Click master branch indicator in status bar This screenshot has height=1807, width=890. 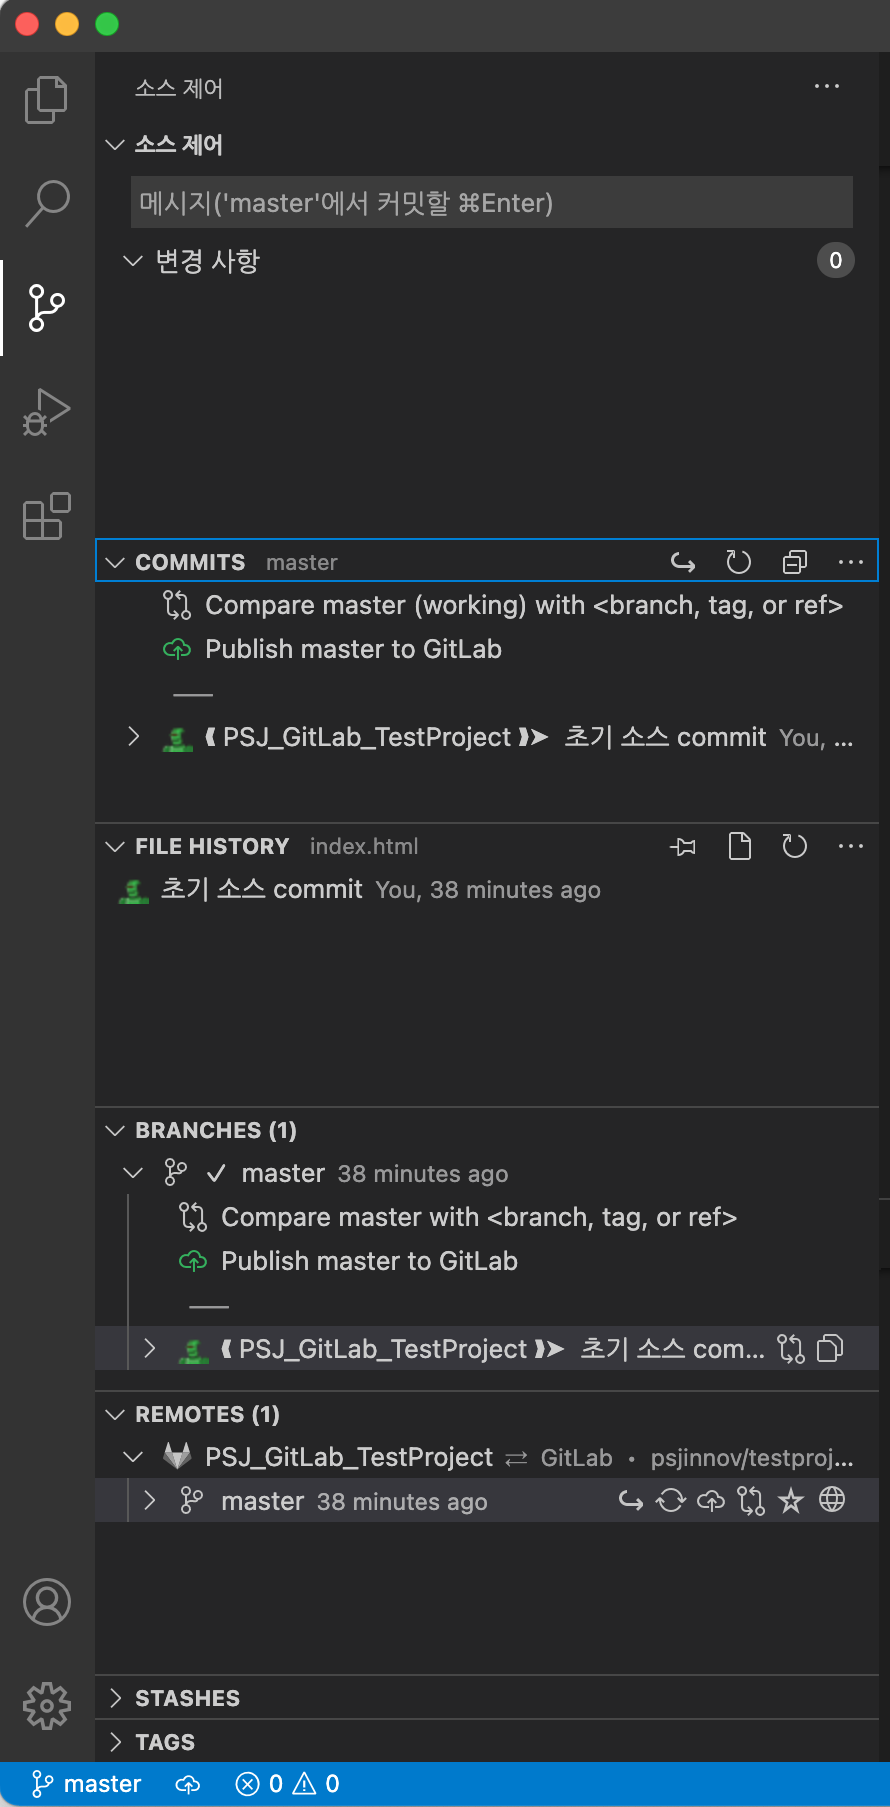86,1784
